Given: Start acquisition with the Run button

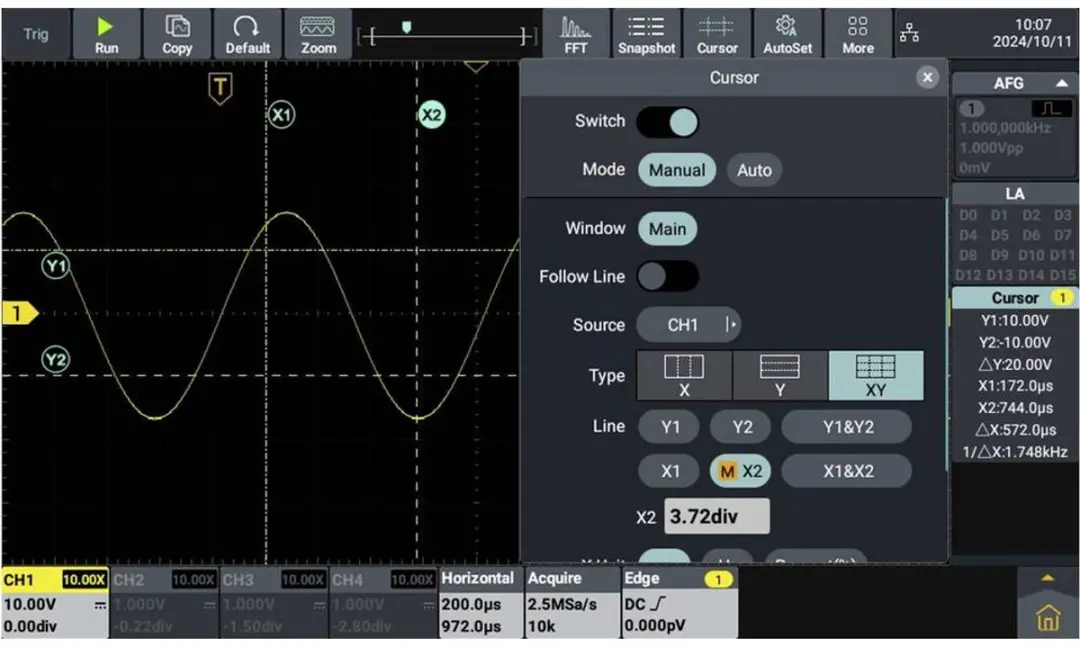Looking at the screenshot, I should 106,34.
